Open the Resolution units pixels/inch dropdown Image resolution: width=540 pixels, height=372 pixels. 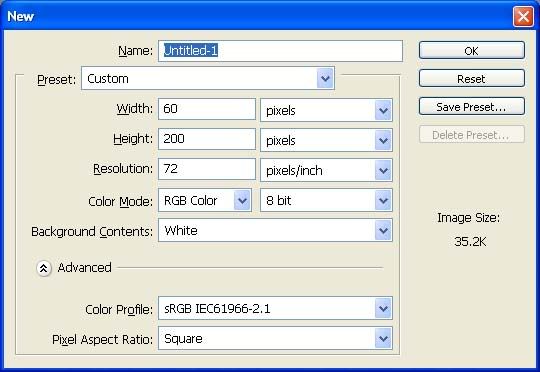326,170
